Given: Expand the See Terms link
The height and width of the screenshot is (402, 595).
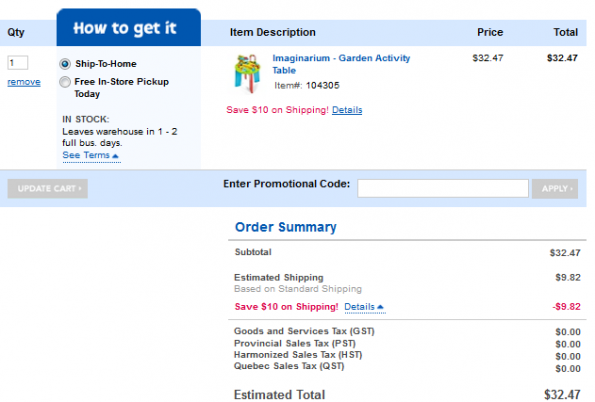Looking at the screenshot, I should pos(86,155).
